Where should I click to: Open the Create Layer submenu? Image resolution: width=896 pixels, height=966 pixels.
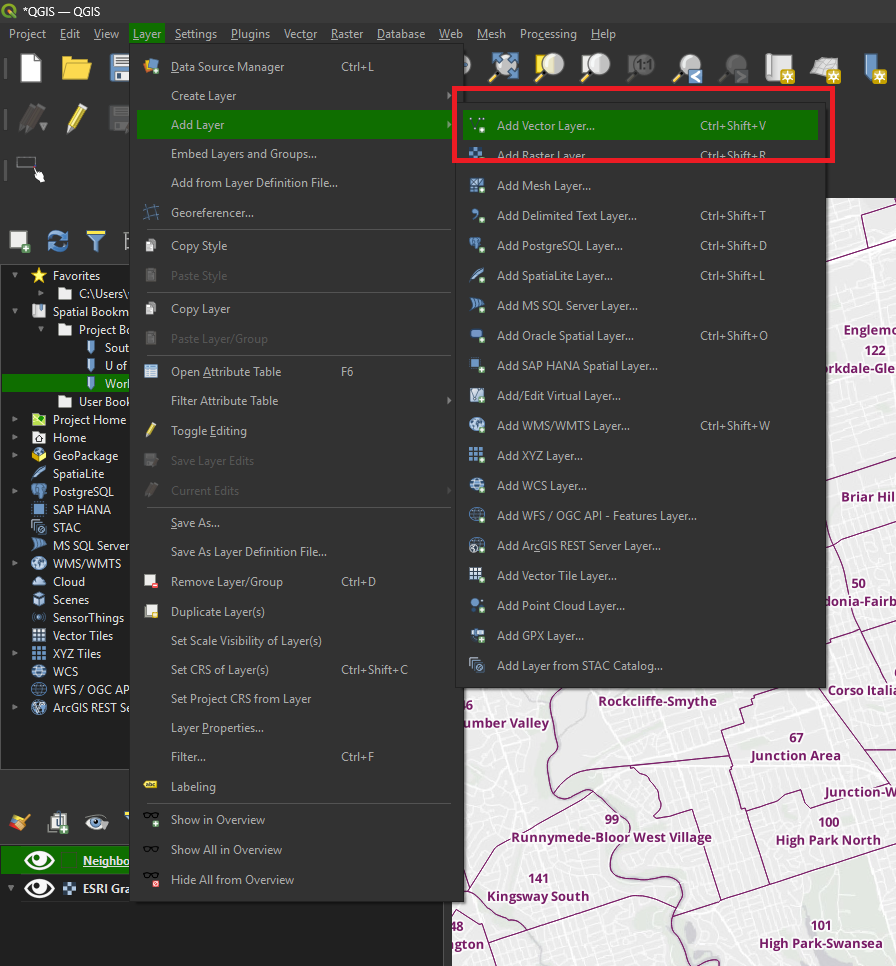pyautogui.click(x=295, y=95)
